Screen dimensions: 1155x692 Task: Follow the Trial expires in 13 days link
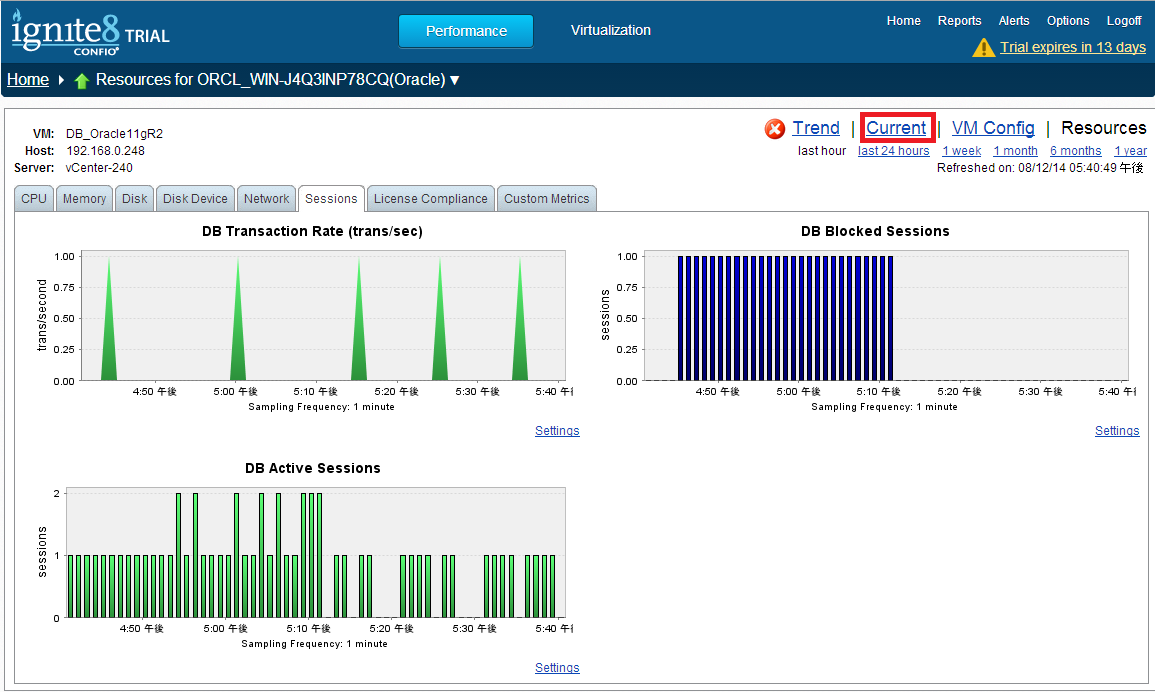coord(1072,47)
